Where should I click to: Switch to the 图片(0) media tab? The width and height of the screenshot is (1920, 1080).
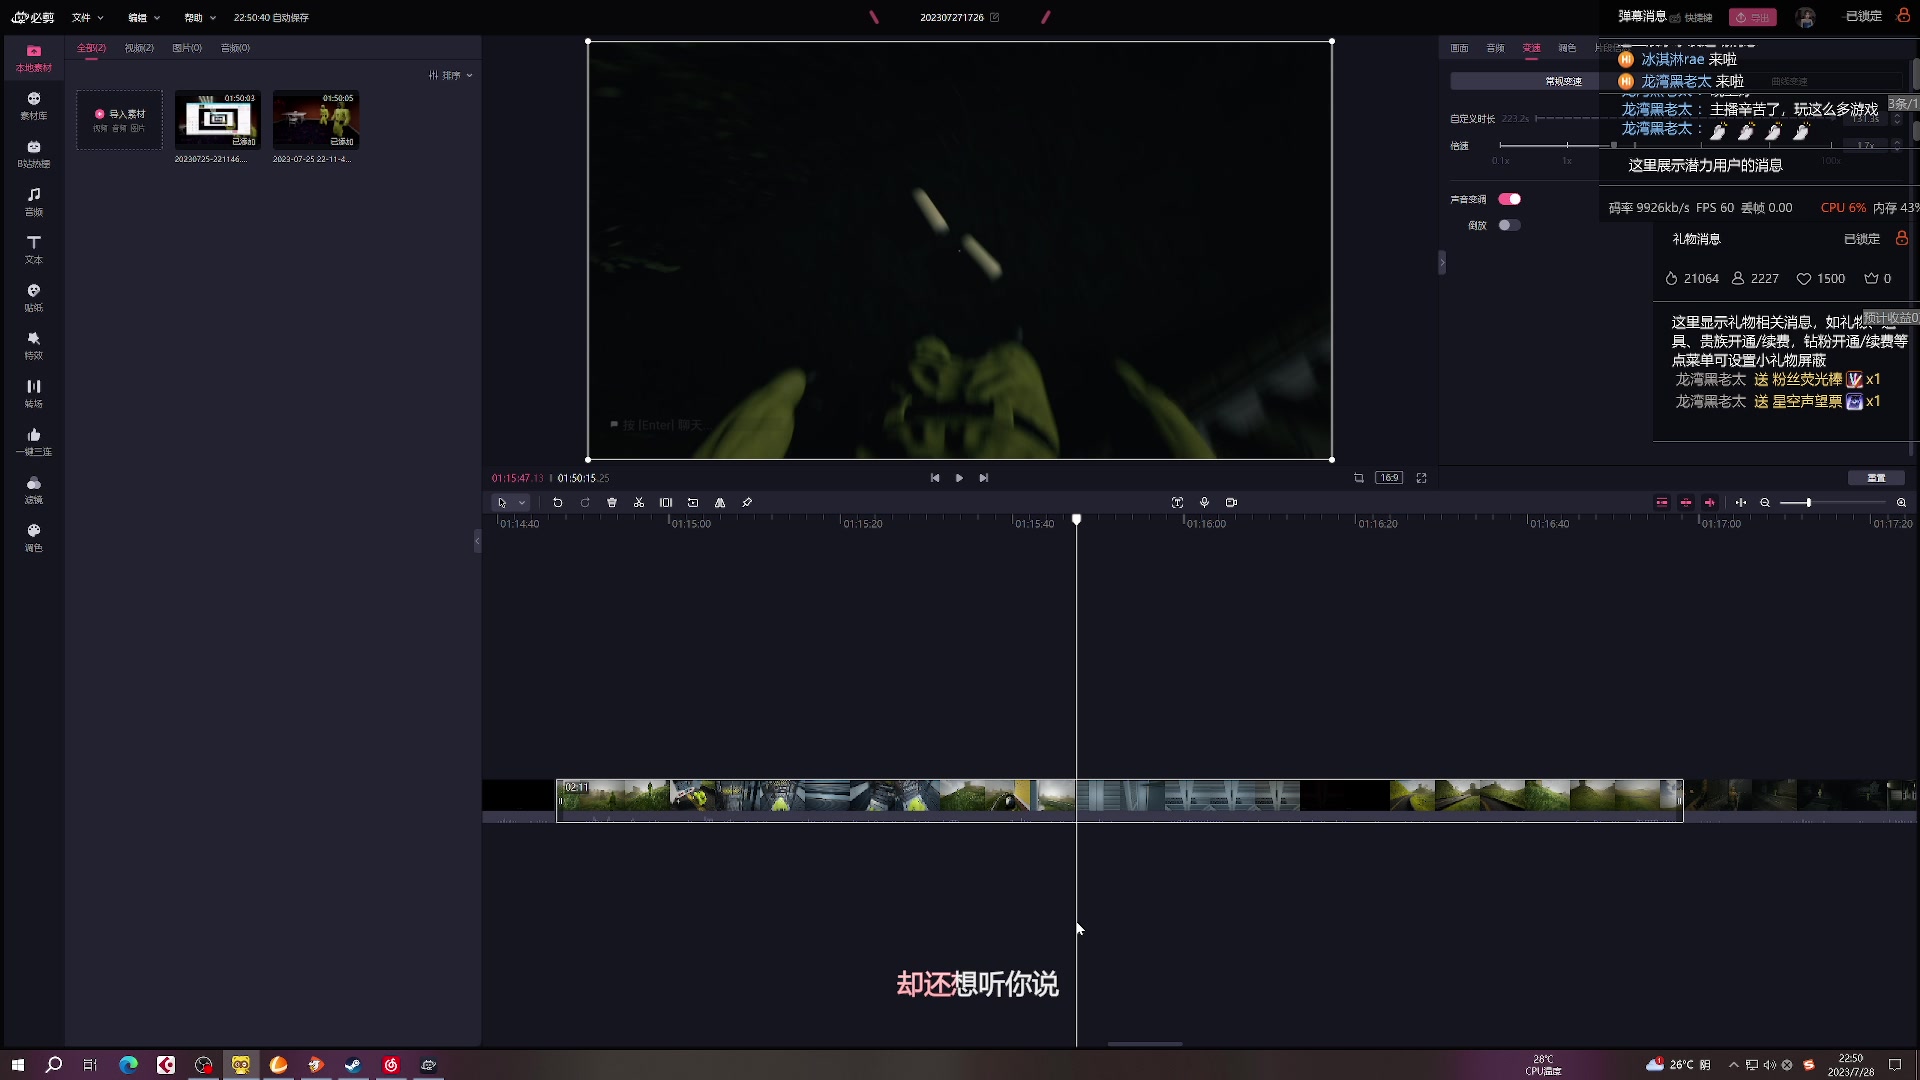click(x=187, y=48)
